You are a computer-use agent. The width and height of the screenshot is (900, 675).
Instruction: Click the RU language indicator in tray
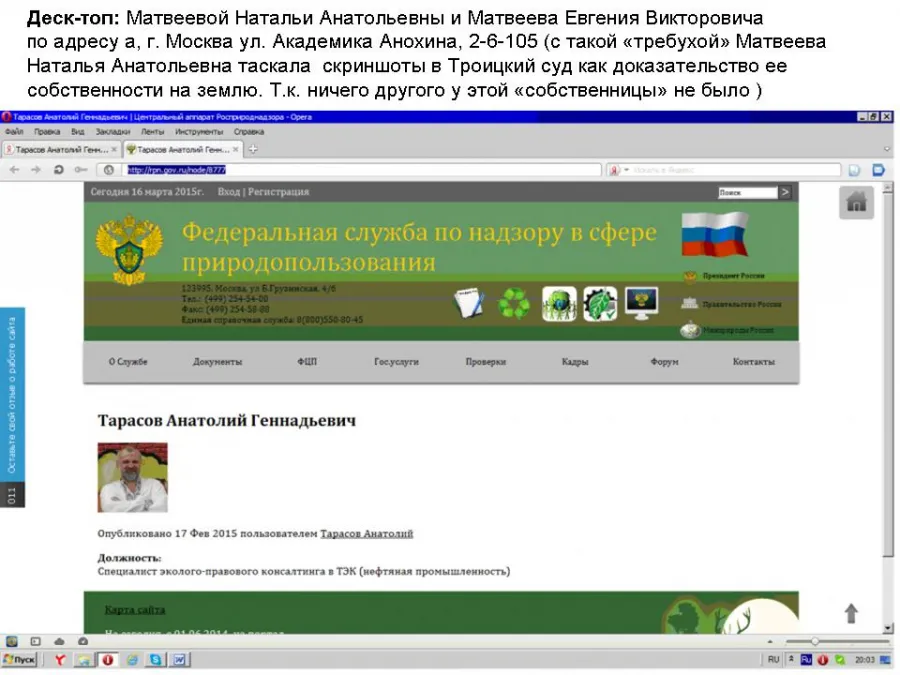tap(773, 660)
